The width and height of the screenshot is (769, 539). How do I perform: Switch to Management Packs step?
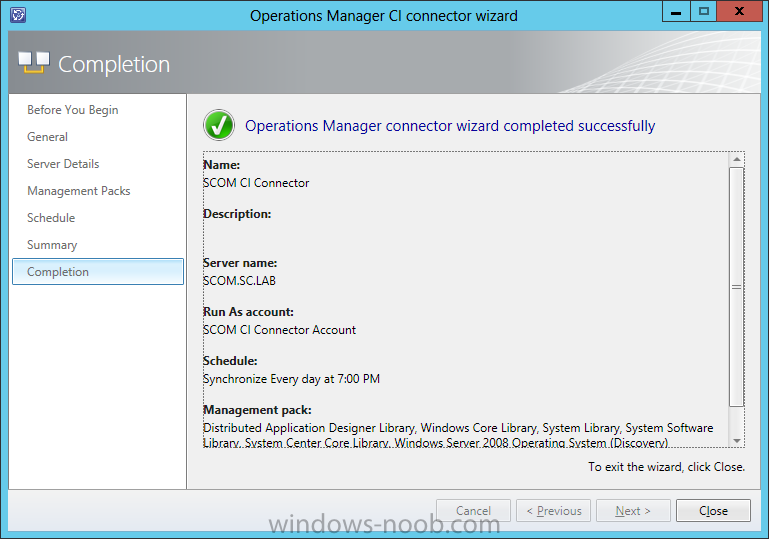[x=79, y=191]
